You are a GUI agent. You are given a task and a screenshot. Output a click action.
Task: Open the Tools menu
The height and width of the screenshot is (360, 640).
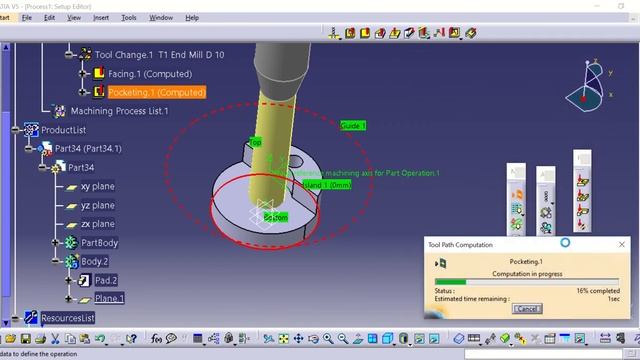[129, 18]
